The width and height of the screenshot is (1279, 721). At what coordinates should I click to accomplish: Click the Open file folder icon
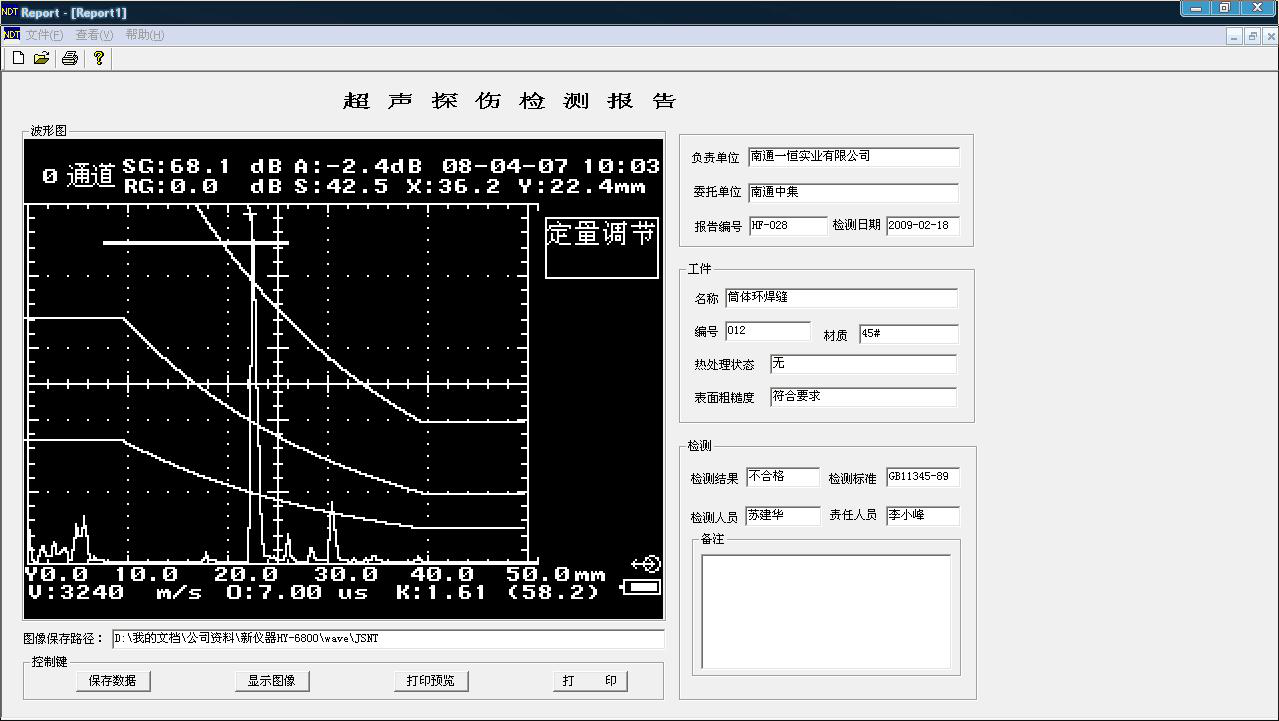tap(41, 59)
